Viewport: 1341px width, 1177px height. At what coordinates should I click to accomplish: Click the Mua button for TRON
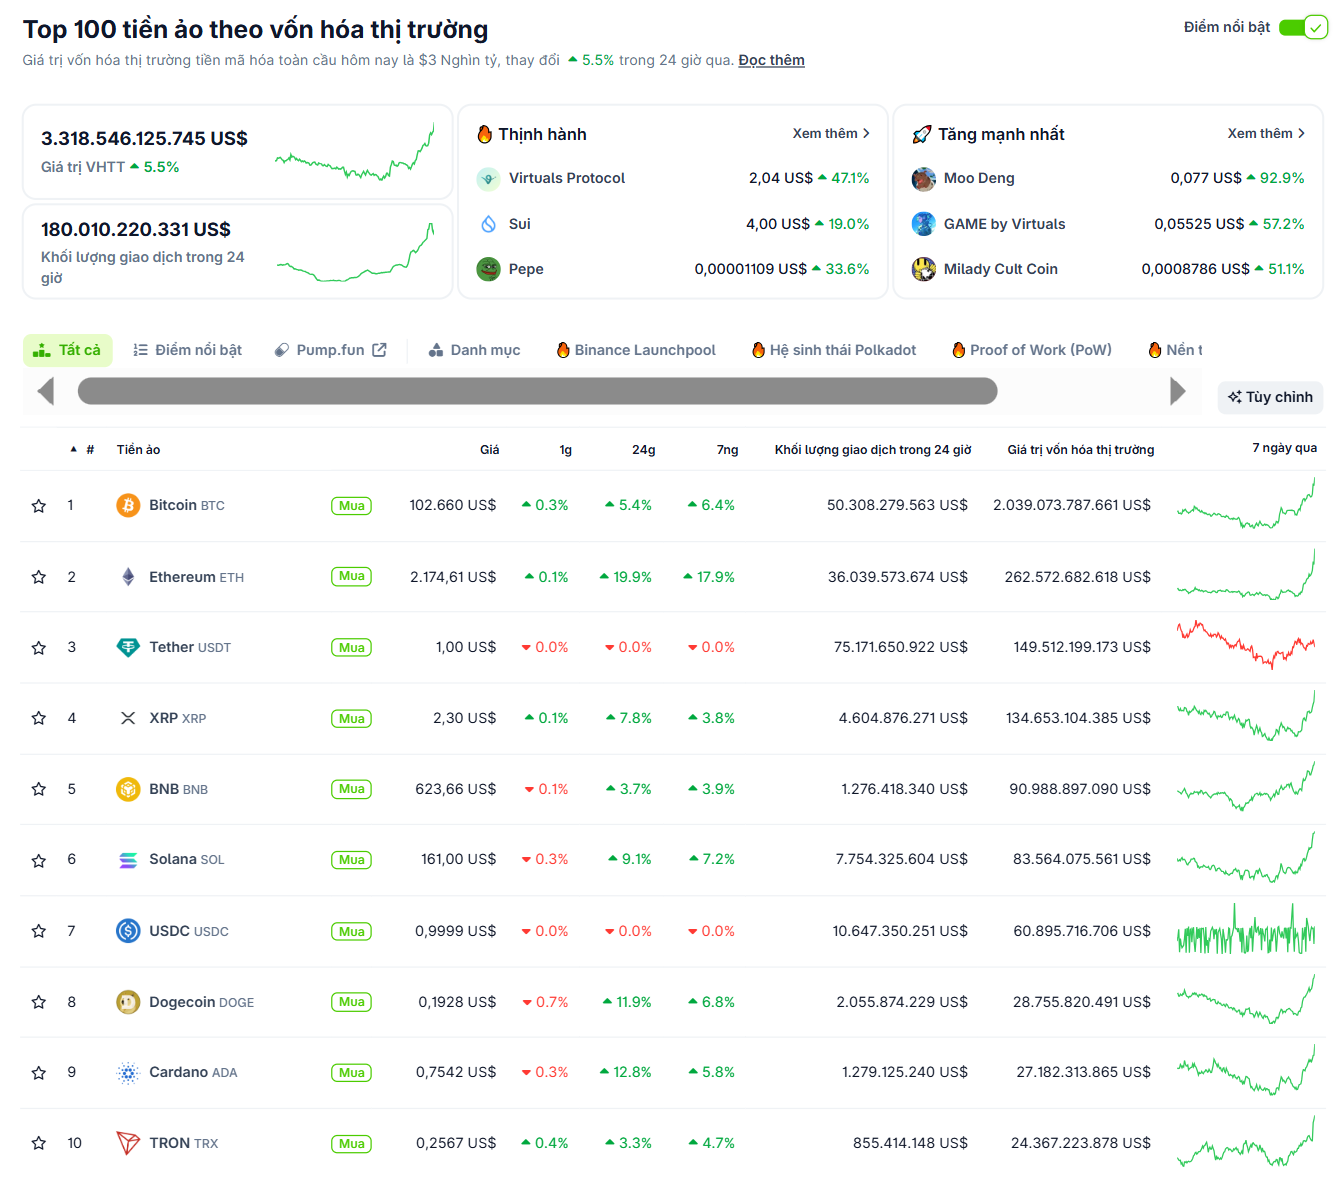coord(351,1144)
